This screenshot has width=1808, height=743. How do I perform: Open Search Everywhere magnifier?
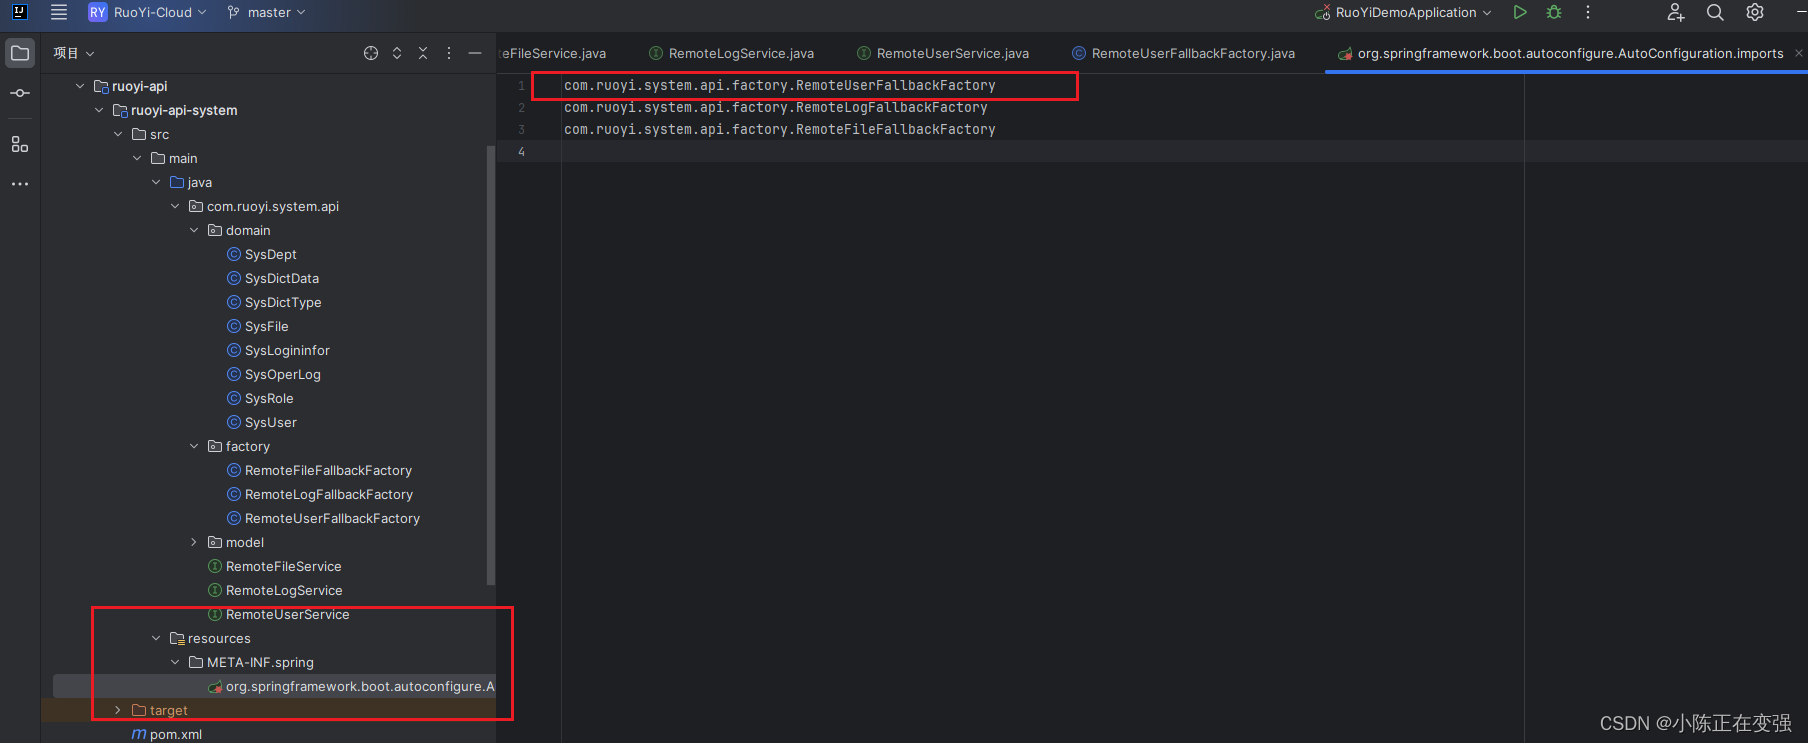point(1715,12)
